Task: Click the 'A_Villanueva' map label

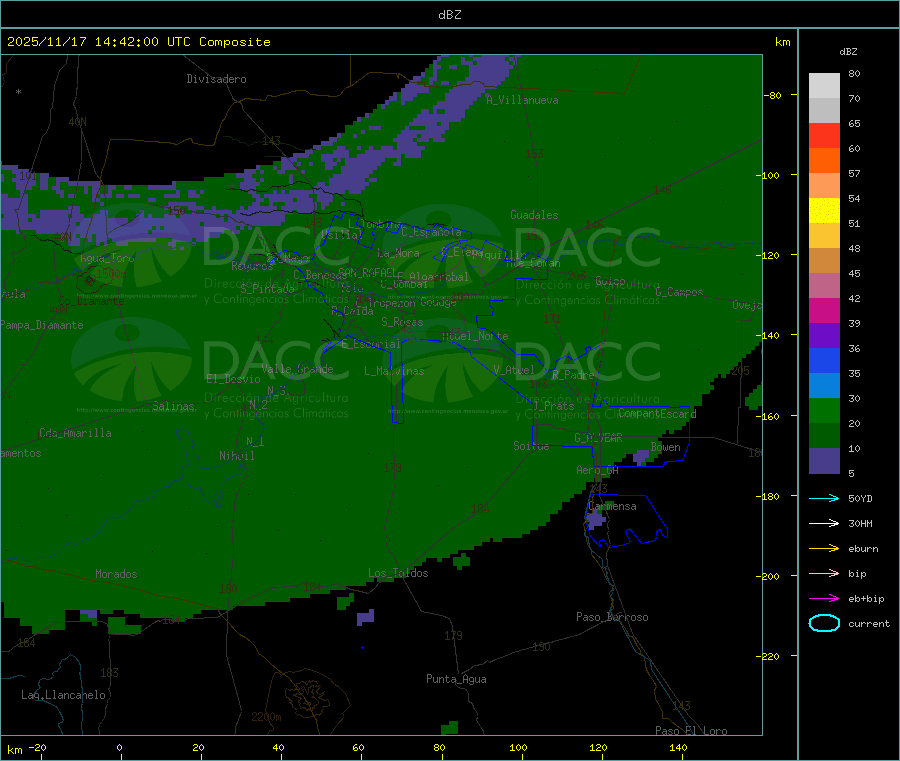Action: coord(522,100)
